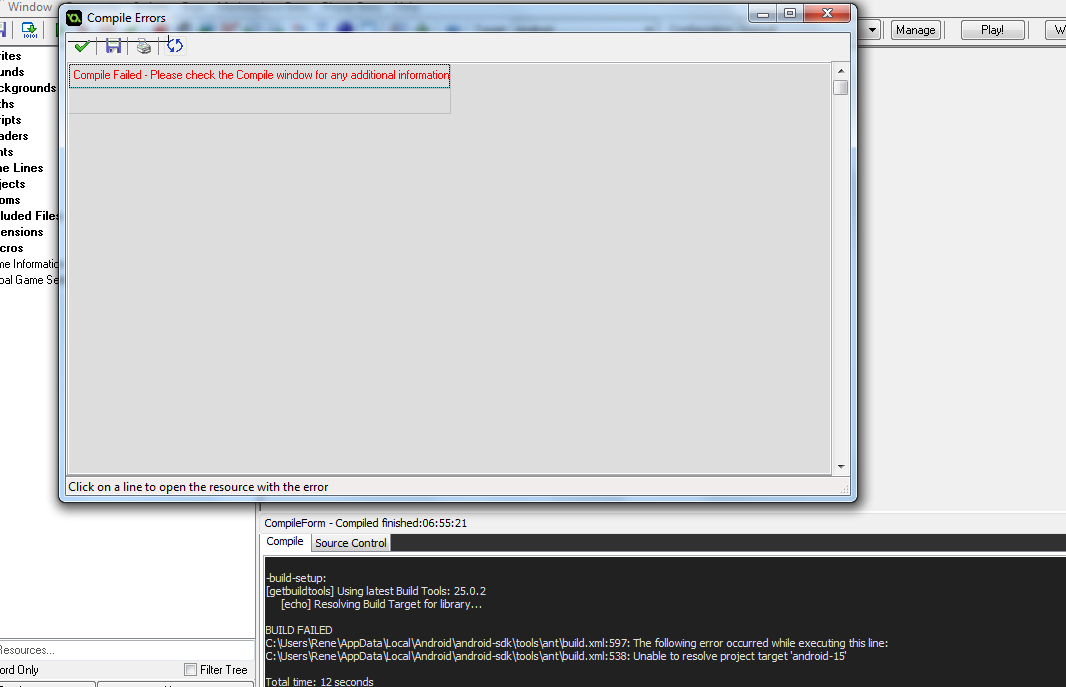Click the Manage button
1066x687 pixels.
click(x=915, y=30)
